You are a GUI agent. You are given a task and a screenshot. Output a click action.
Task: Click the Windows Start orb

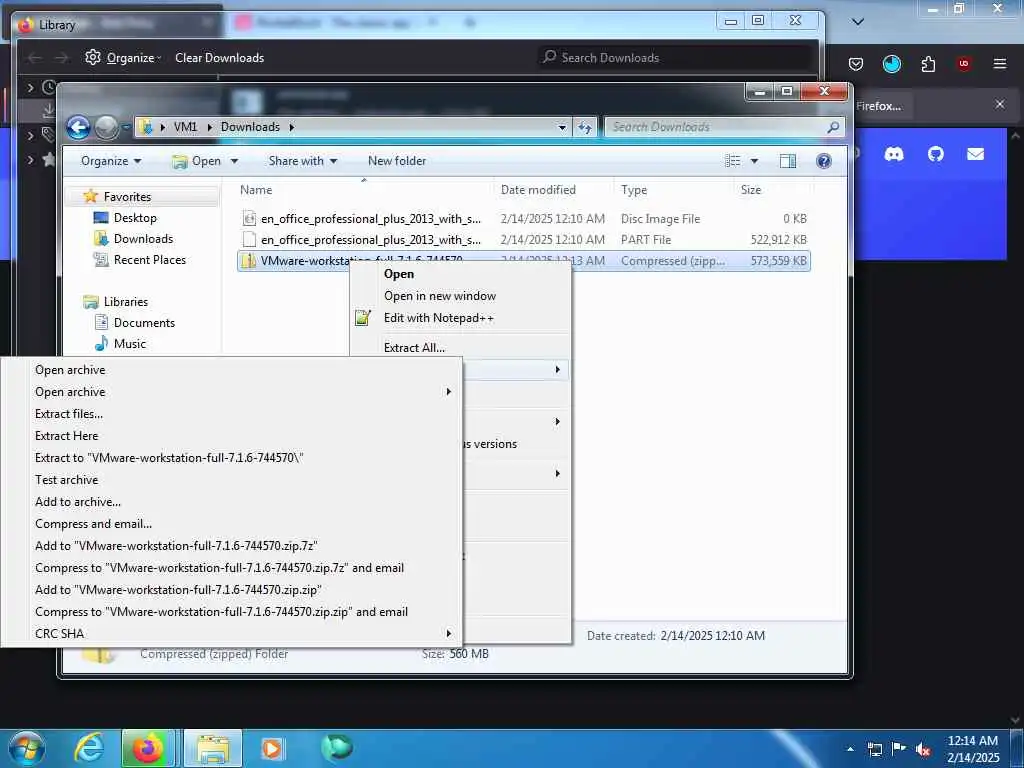26,748
